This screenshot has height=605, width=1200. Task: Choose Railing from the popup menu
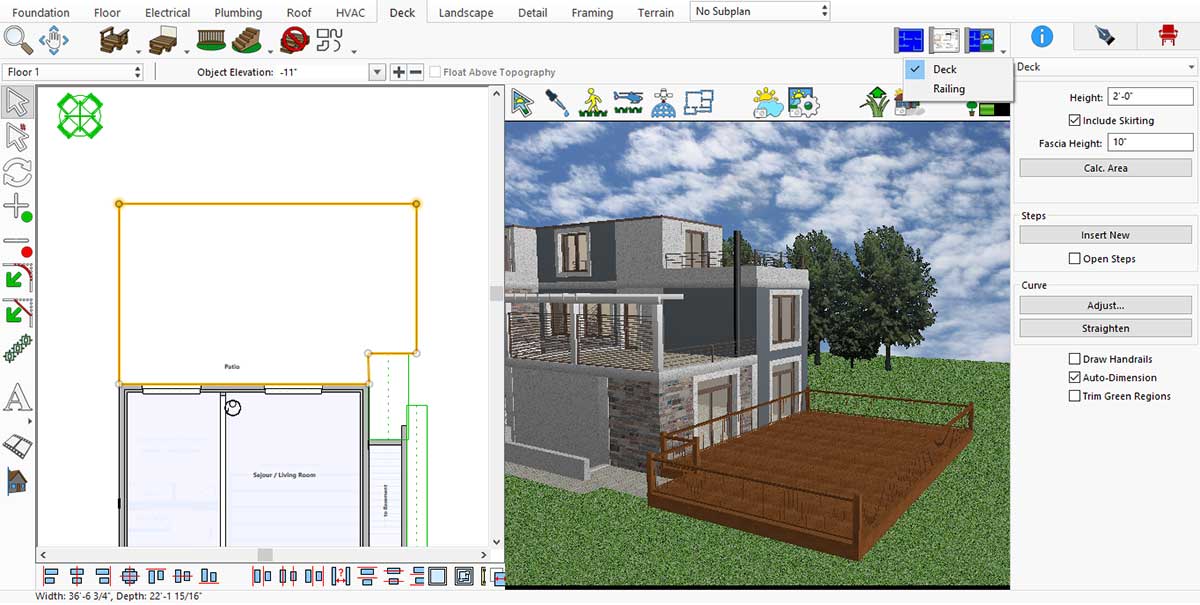tap(949, 89)
